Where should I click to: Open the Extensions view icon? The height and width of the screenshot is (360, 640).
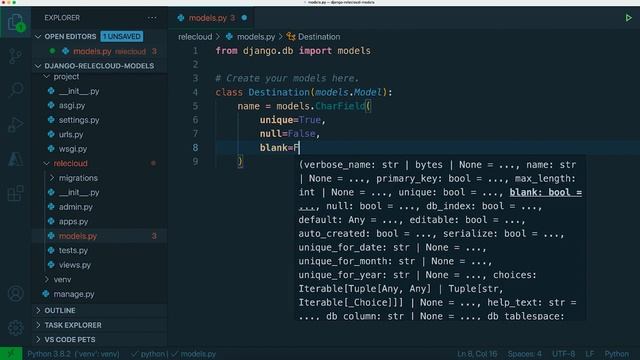(16, 193)
